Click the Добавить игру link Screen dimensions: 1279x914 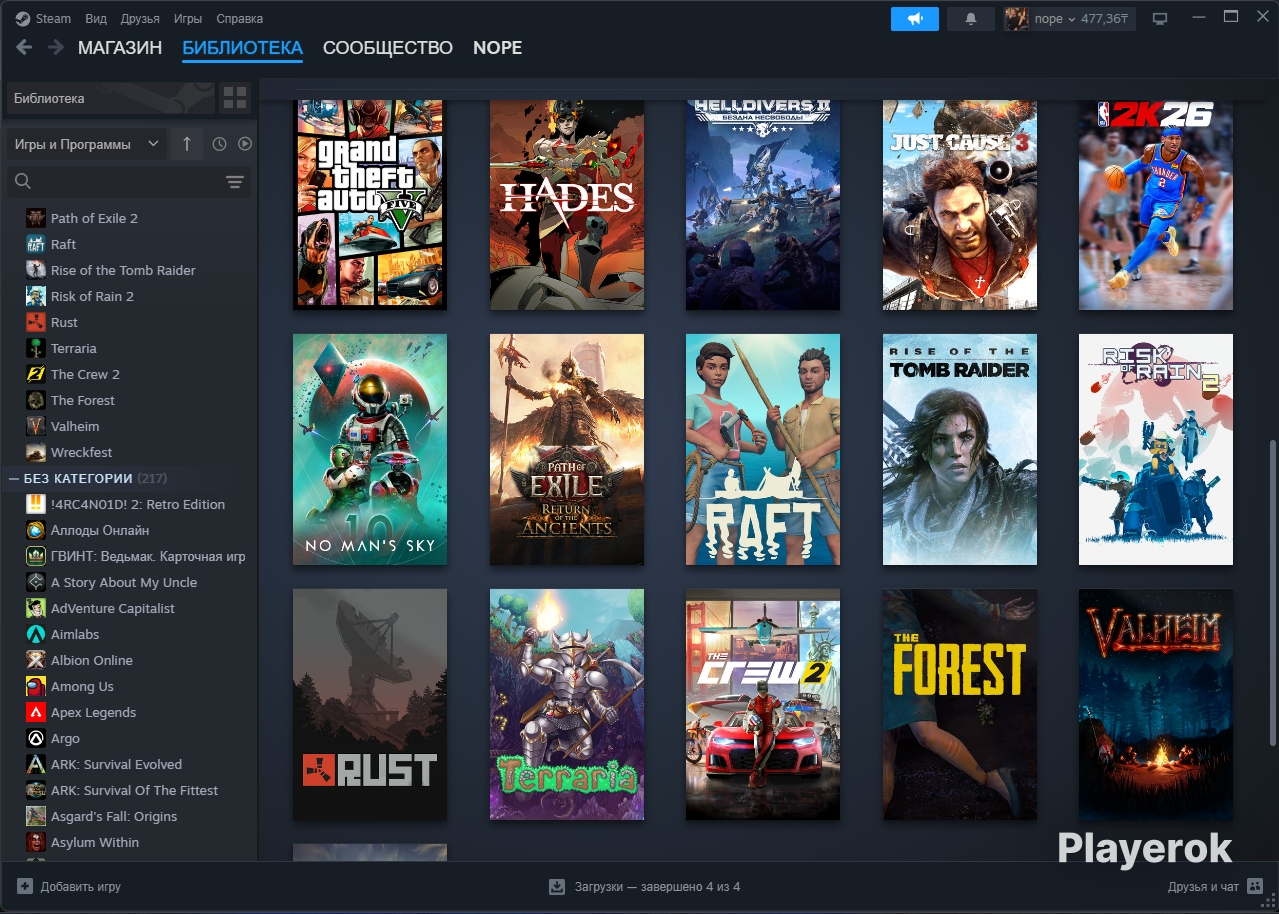click(81, 886)
